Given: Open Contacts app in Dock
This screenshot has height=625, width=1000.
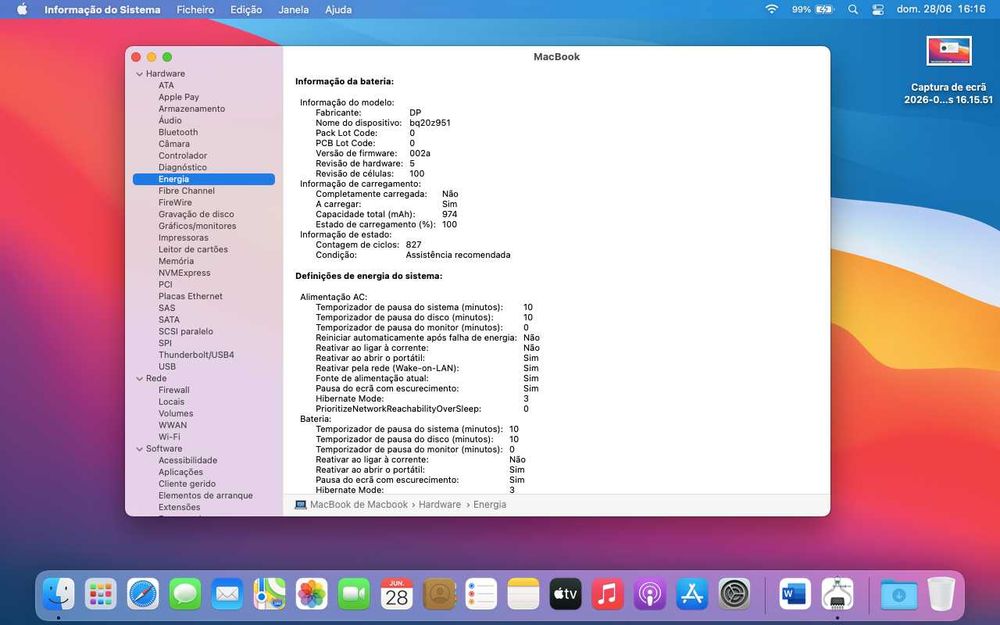Looking at the screenshot, I should click(439, 594).
